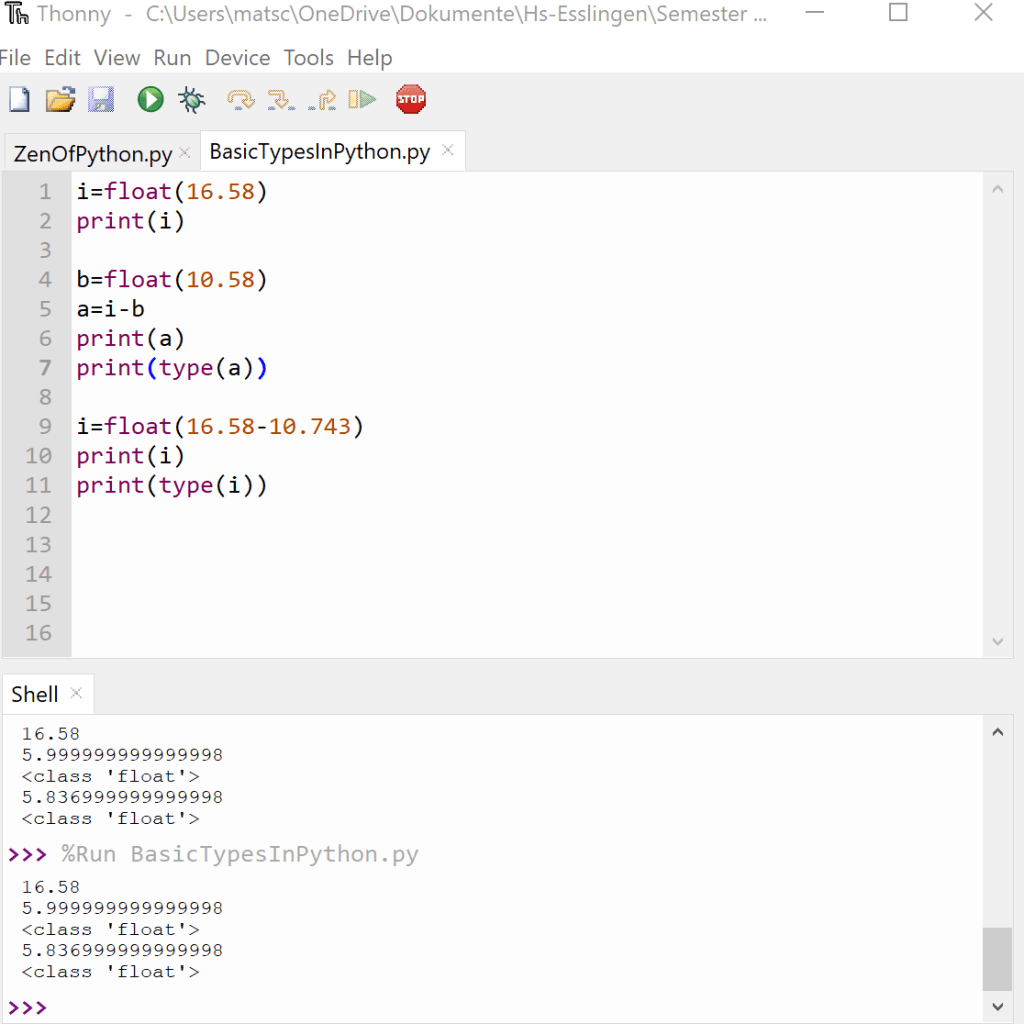The image size is (1024, 1024).
Task: Run current script with green play button
Action: (x=150, y=99)
